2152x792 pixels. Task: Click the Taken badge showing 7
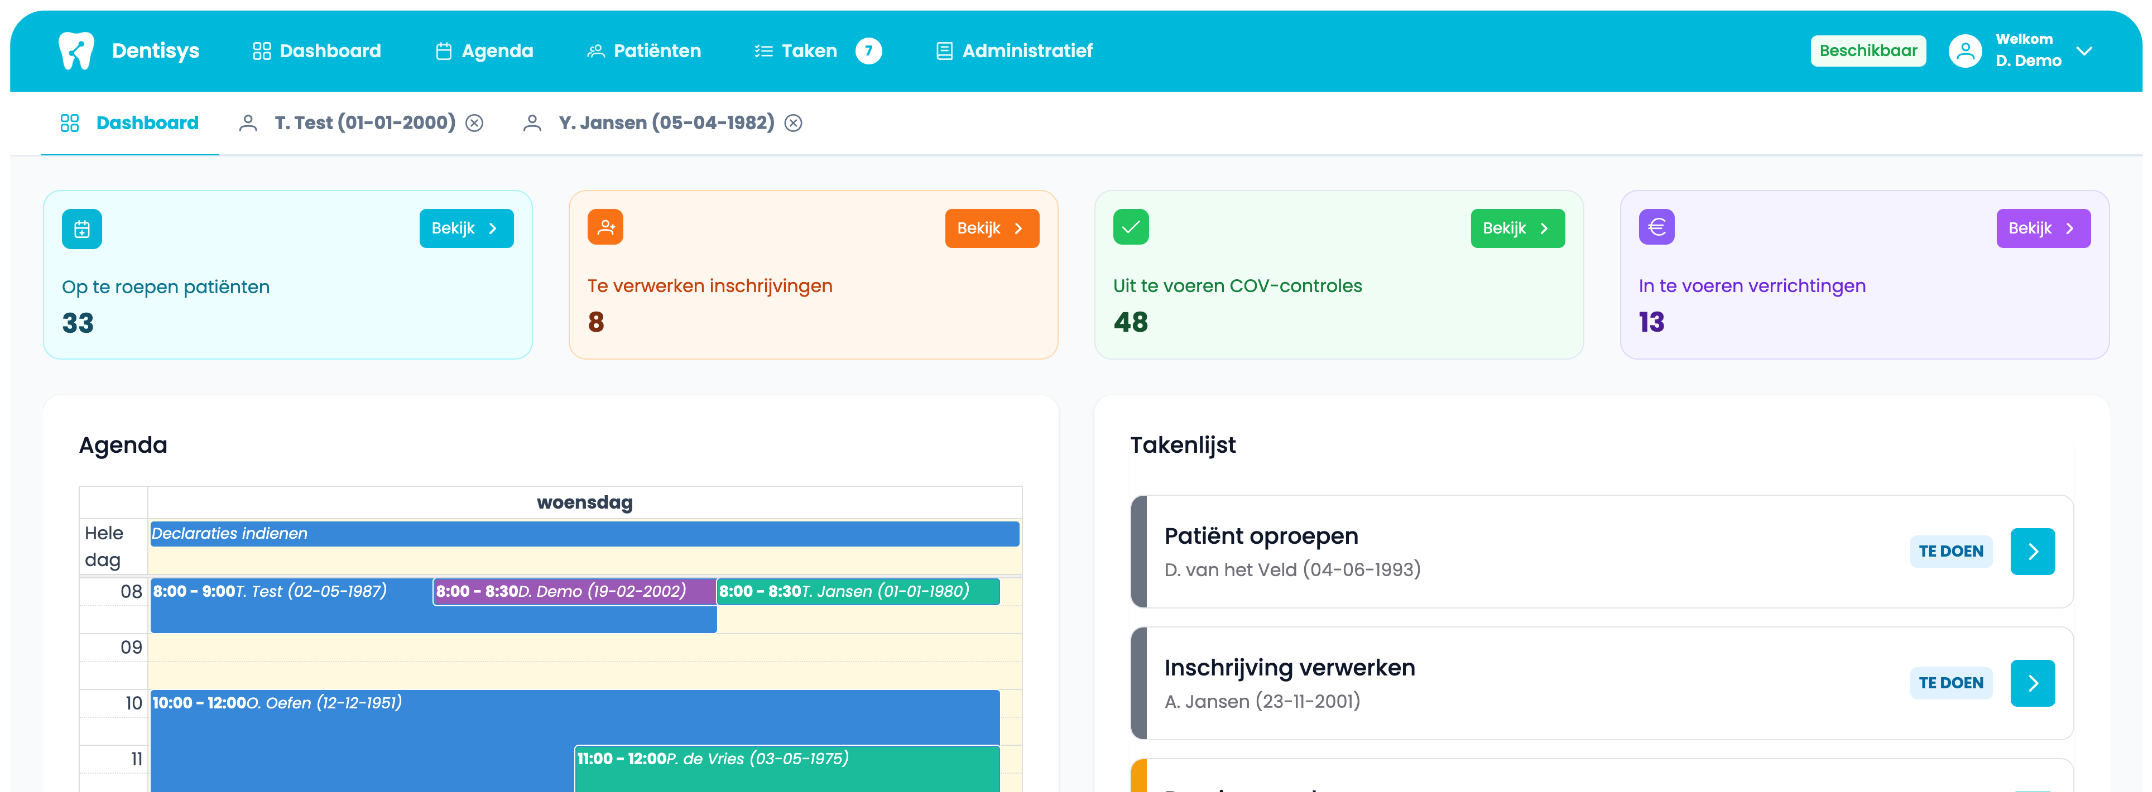pos(869,51)
